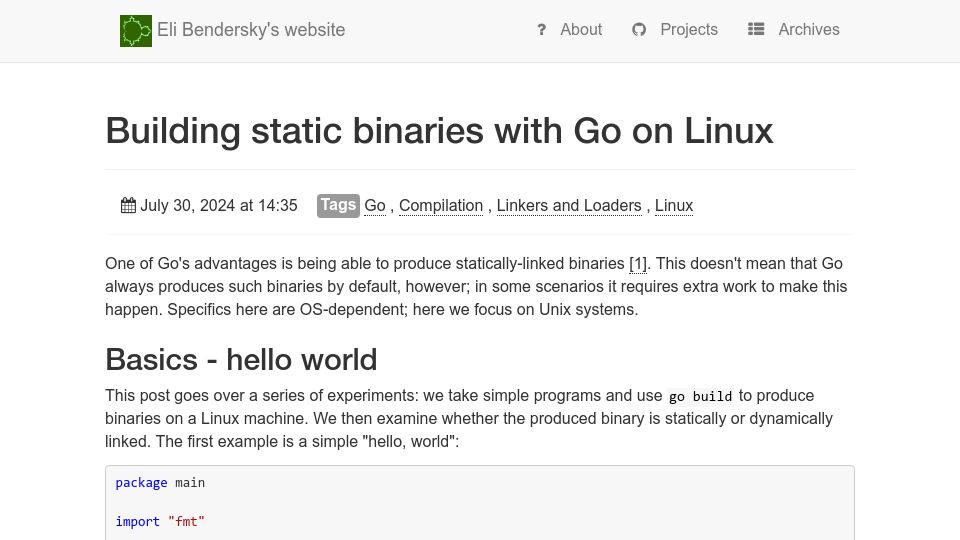Click the inline go build code
The image size is (960, 540).
(700, 397)
